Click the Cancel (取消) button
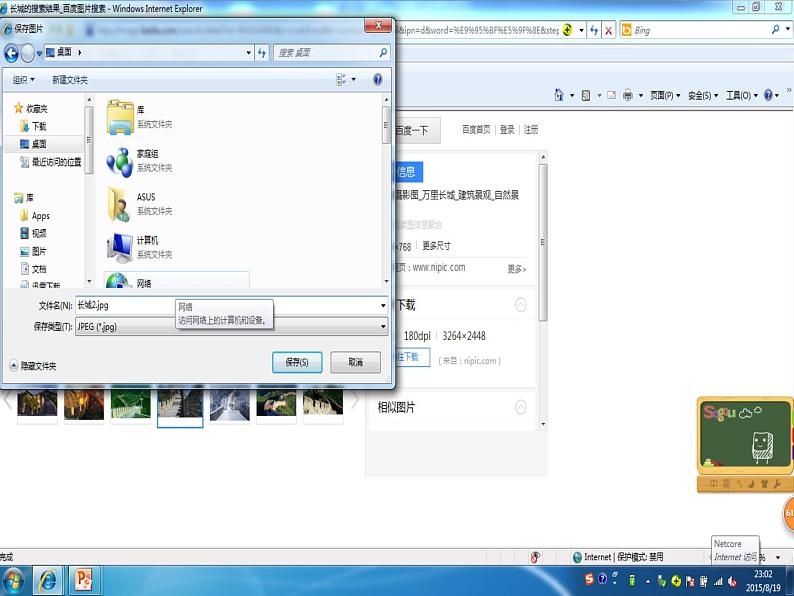The height and width of the screenshot is (596, 794). pos(355,362)
